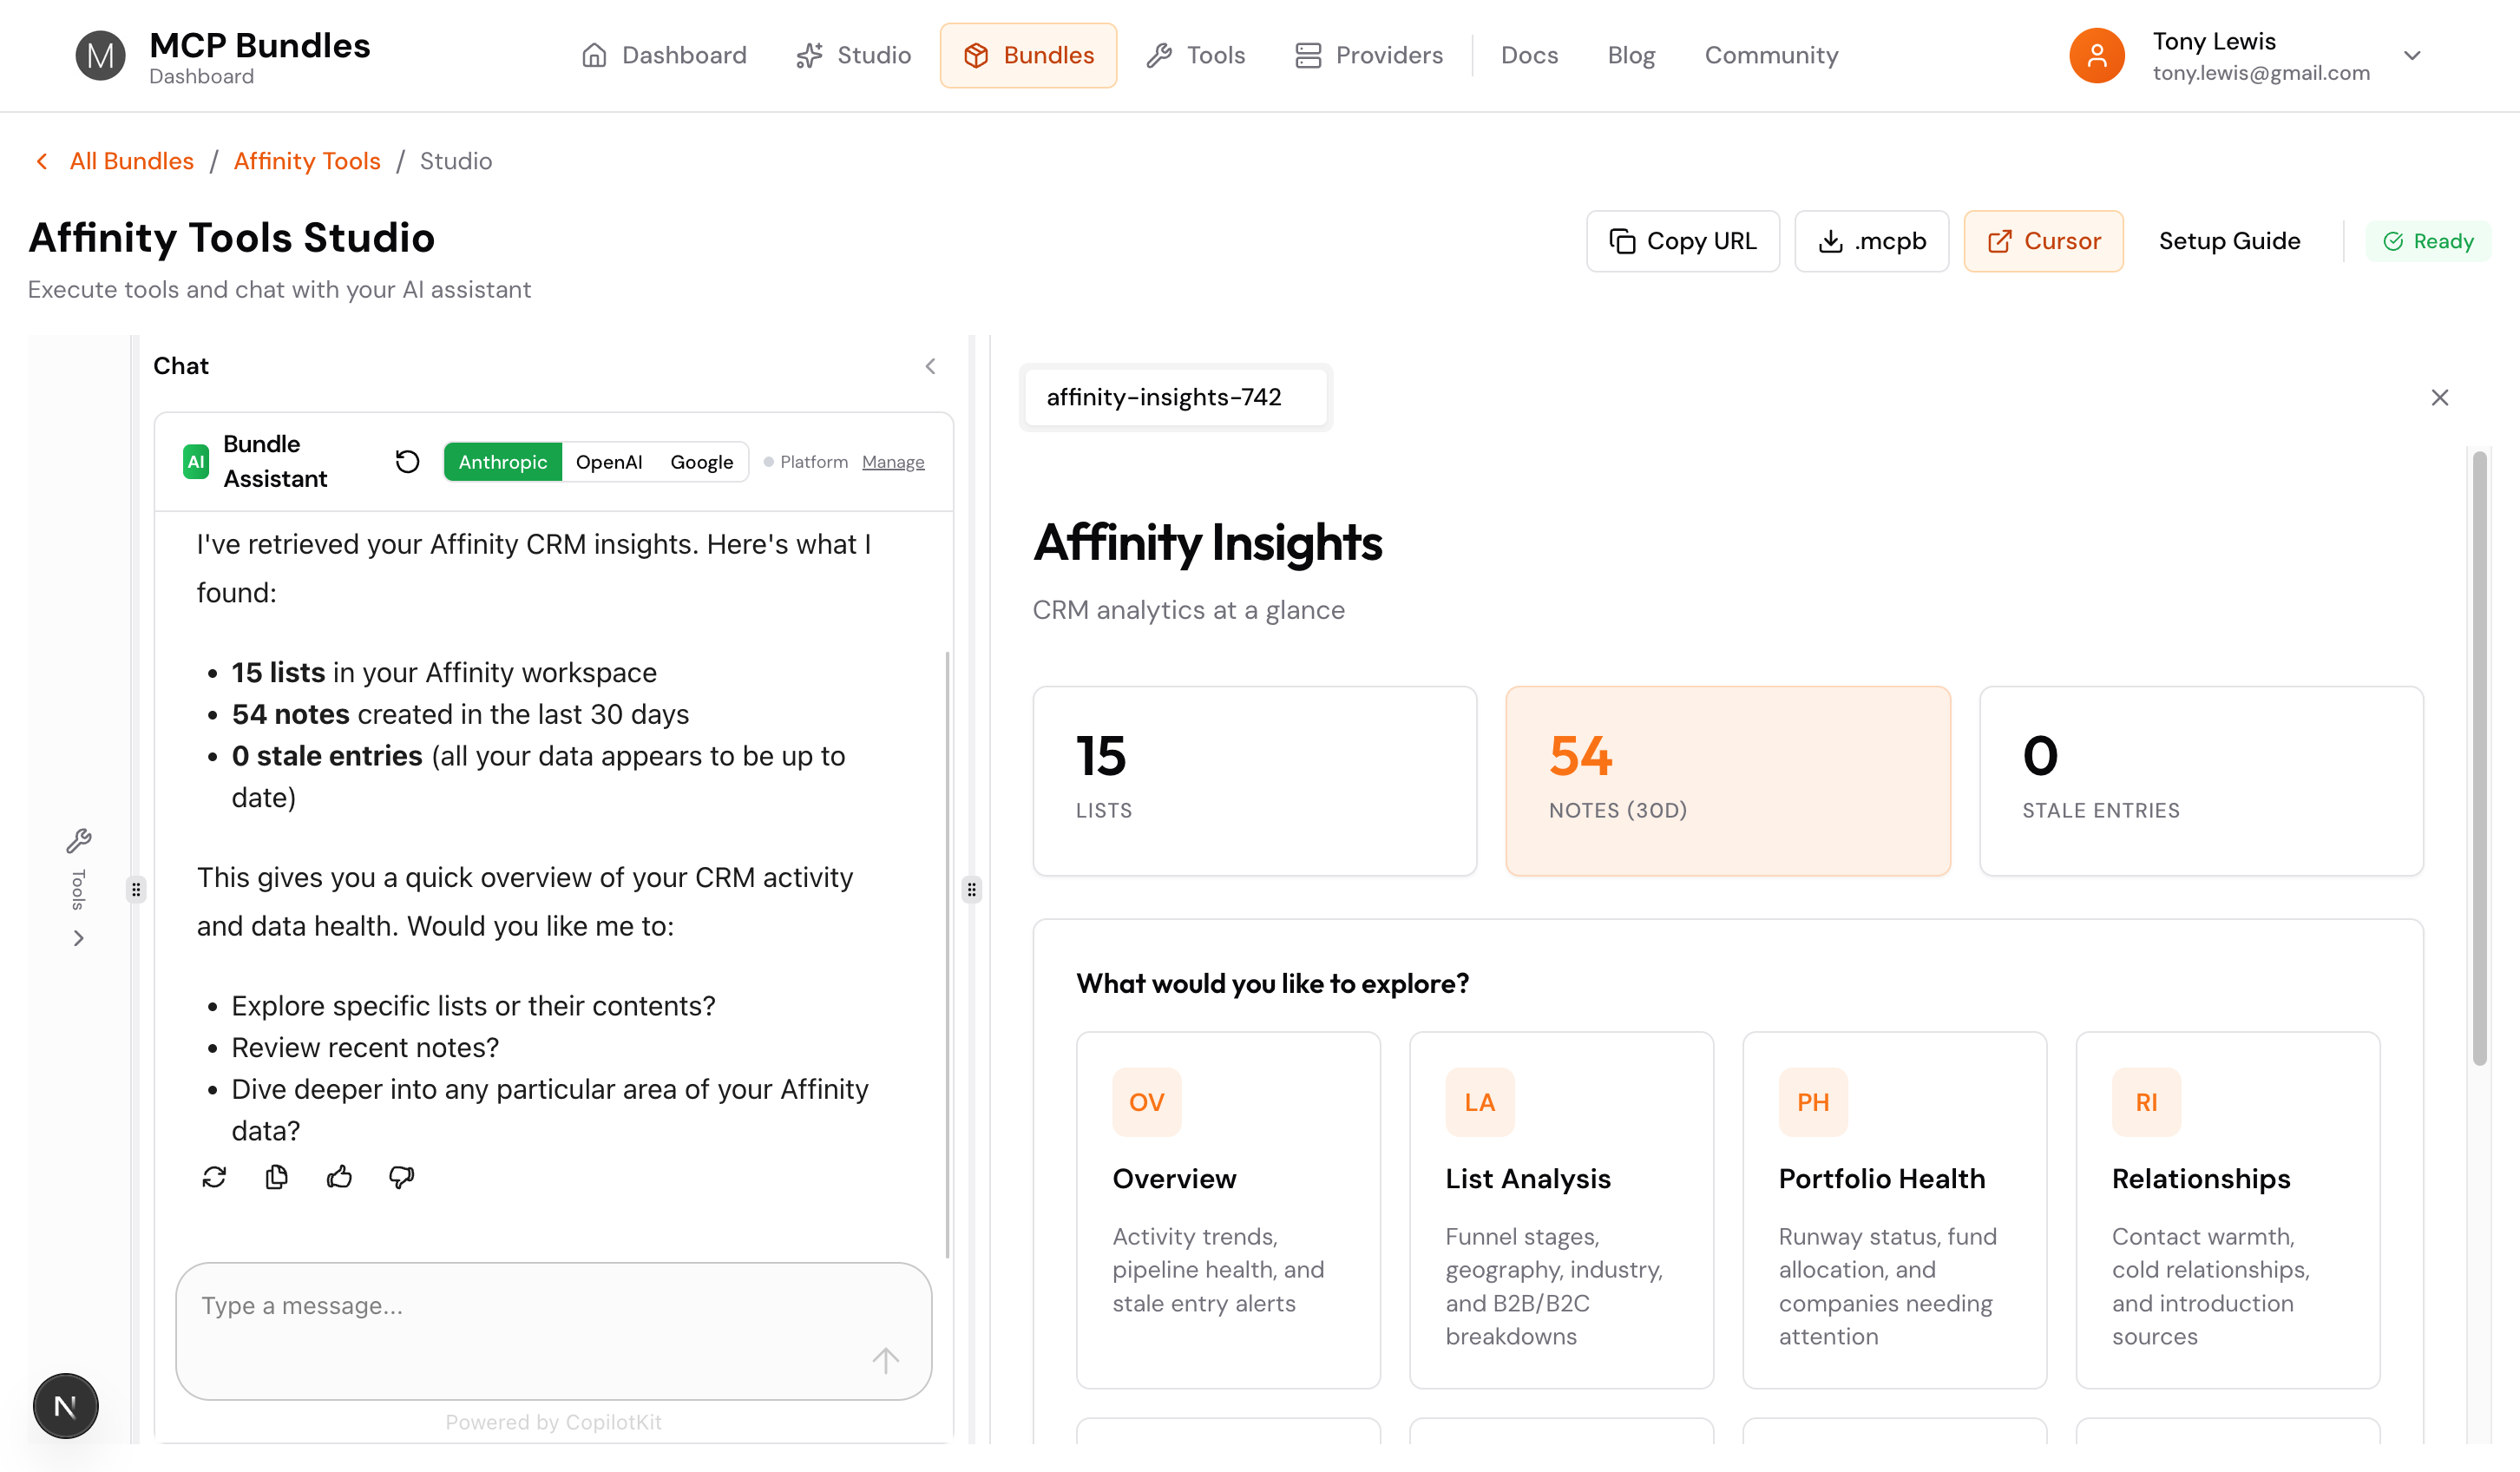2520x1472 pixels.
Task: Click the Copy URL button
Action: pos(1682,241)
